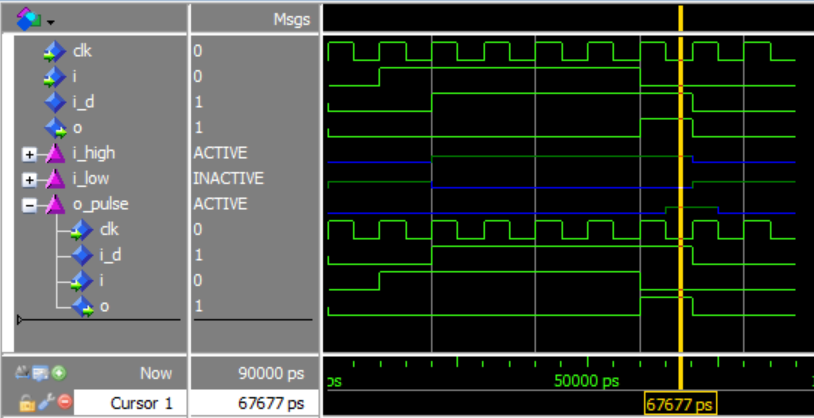Select o signal nested under o_pulse
Image resolution: width=814 pixels, height=418 pixels.
[x=104, y=306]
